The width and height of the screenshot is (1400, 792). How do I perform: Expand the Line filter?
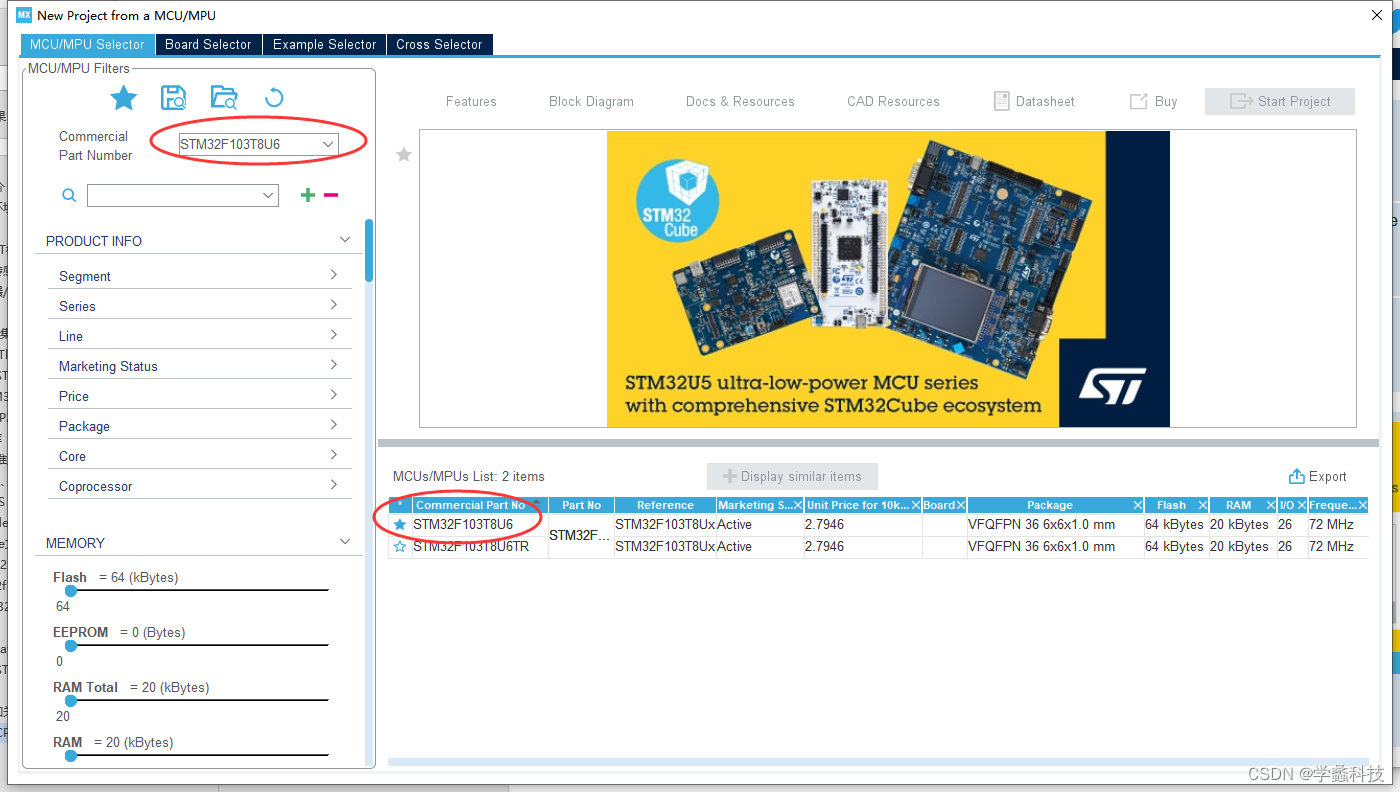coord(334,335)
